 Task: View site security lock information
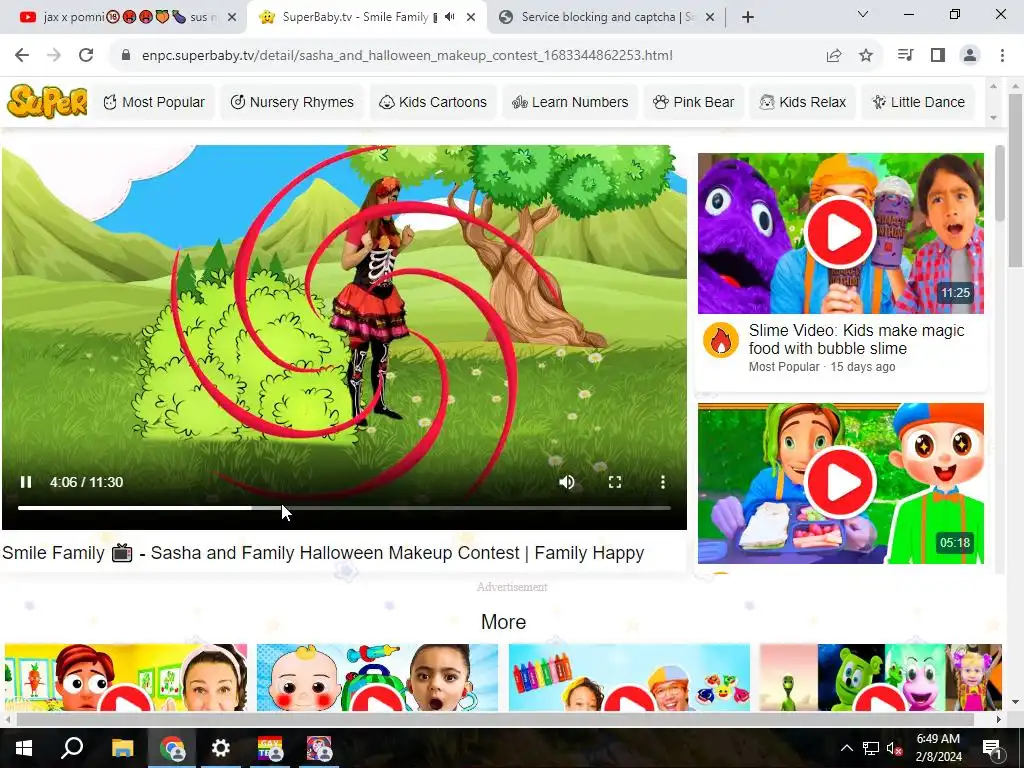(x=126, y=56)
